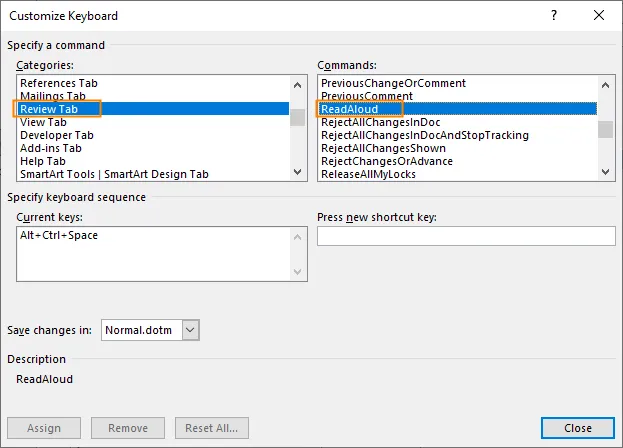Click the Press new shortcut key field

pyautogui.click(x=465, y=236)
